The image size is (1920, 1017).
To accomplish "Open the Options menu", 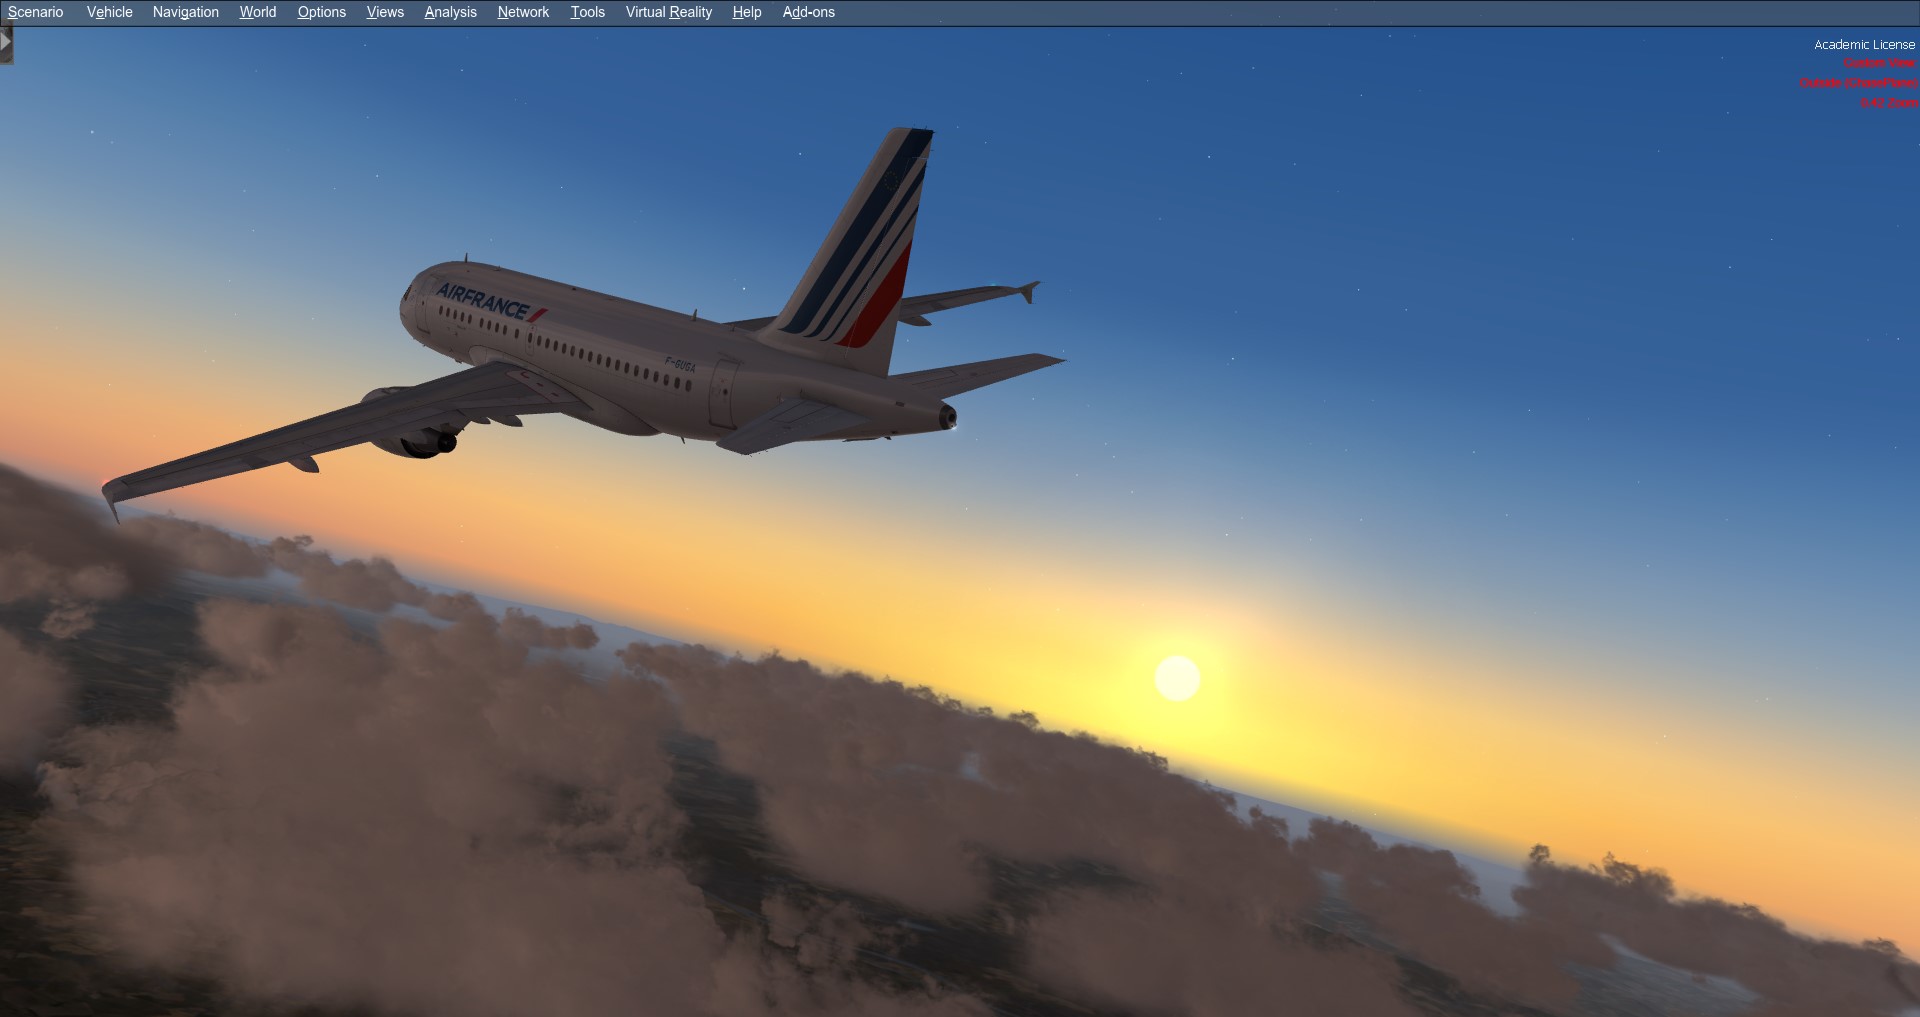I will (x=322, y=12).
